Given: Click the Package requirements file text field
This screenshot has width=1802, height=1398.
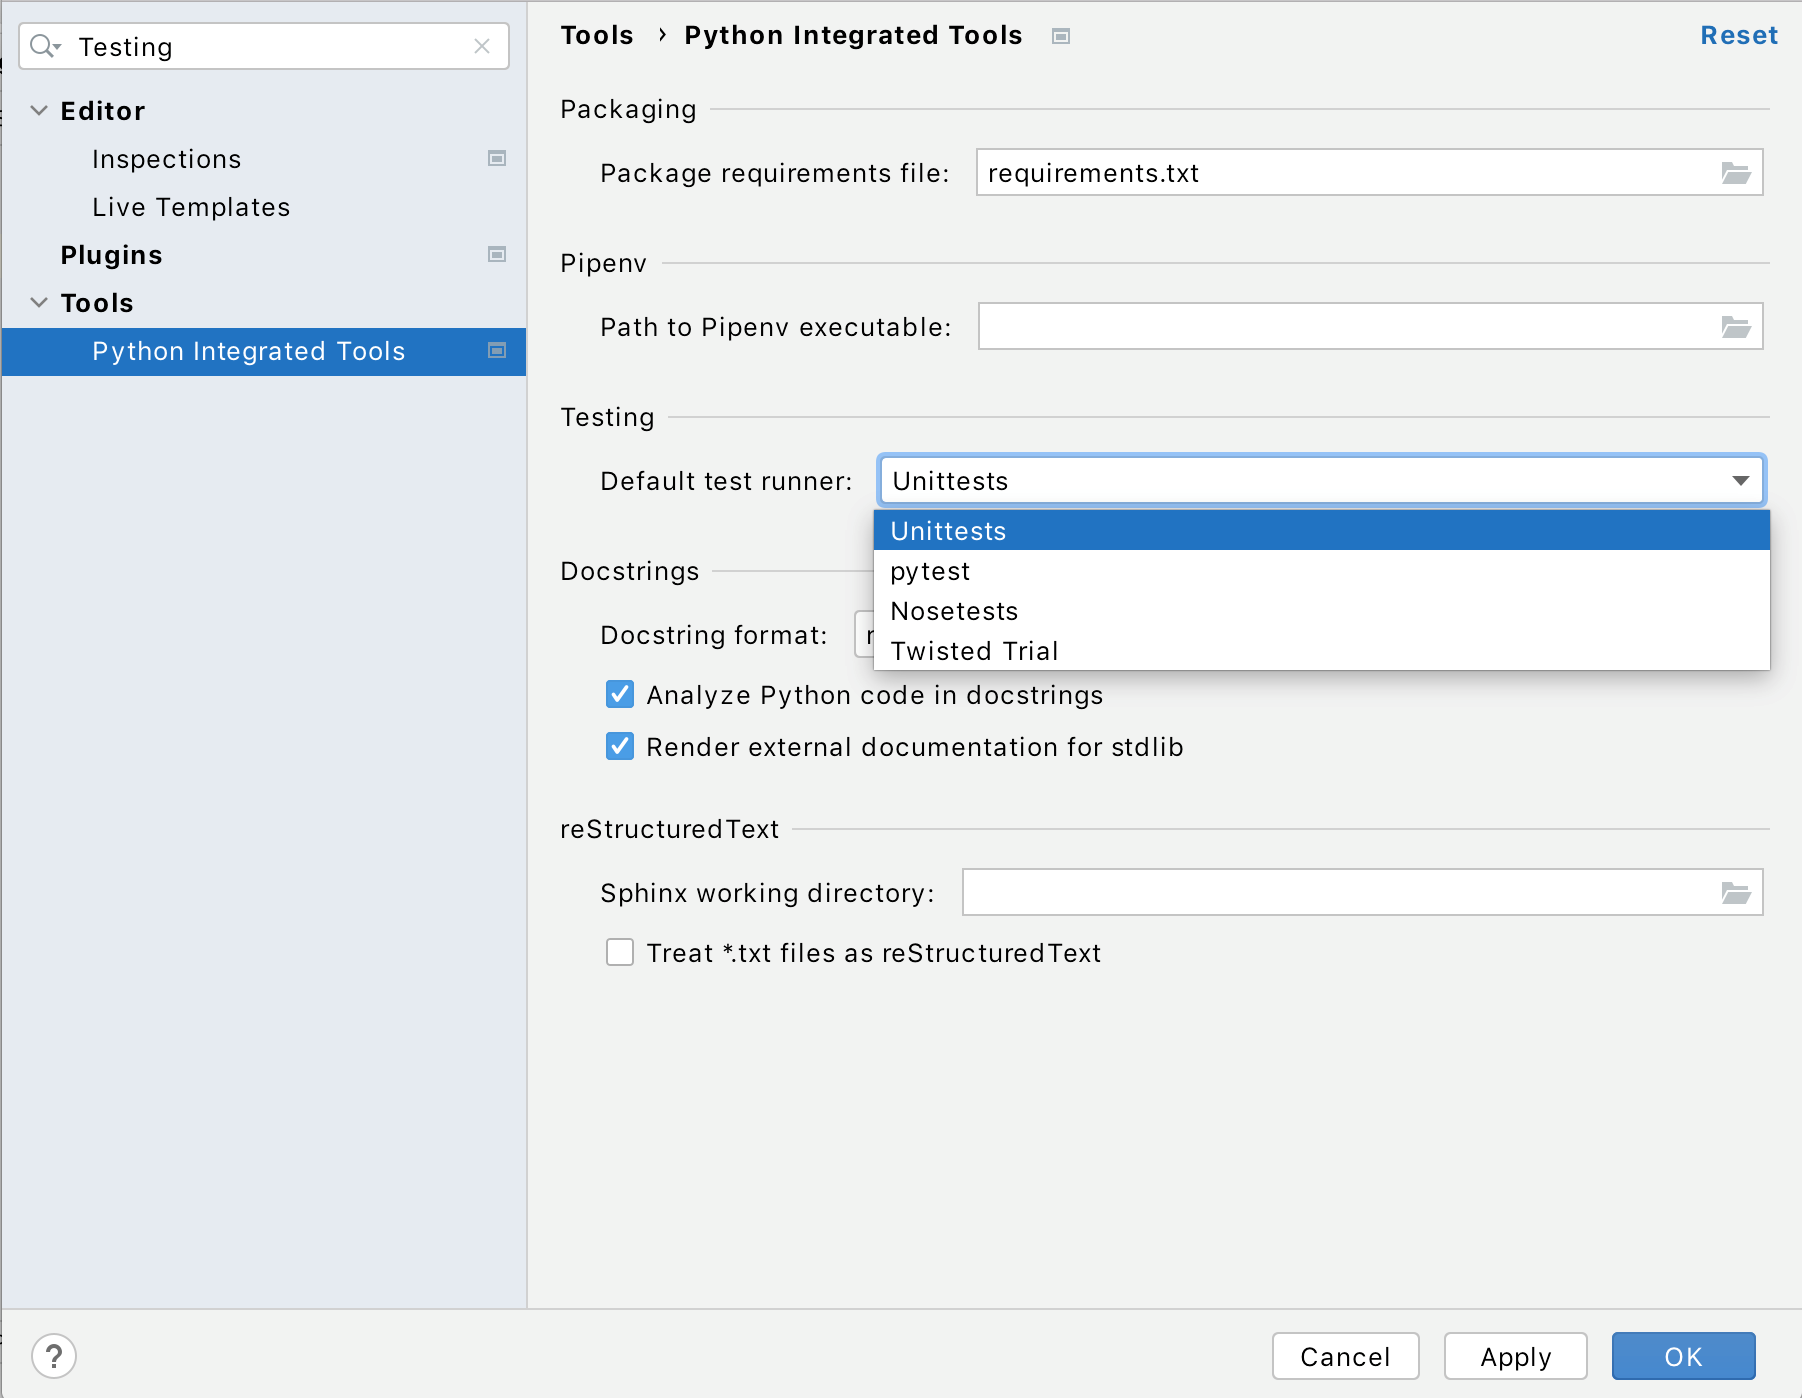Looking at the screenshot, I should coord(1340,173).
